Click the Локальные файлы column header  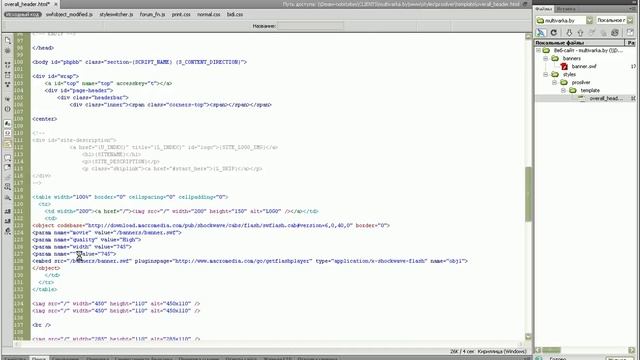pos(580,43)
